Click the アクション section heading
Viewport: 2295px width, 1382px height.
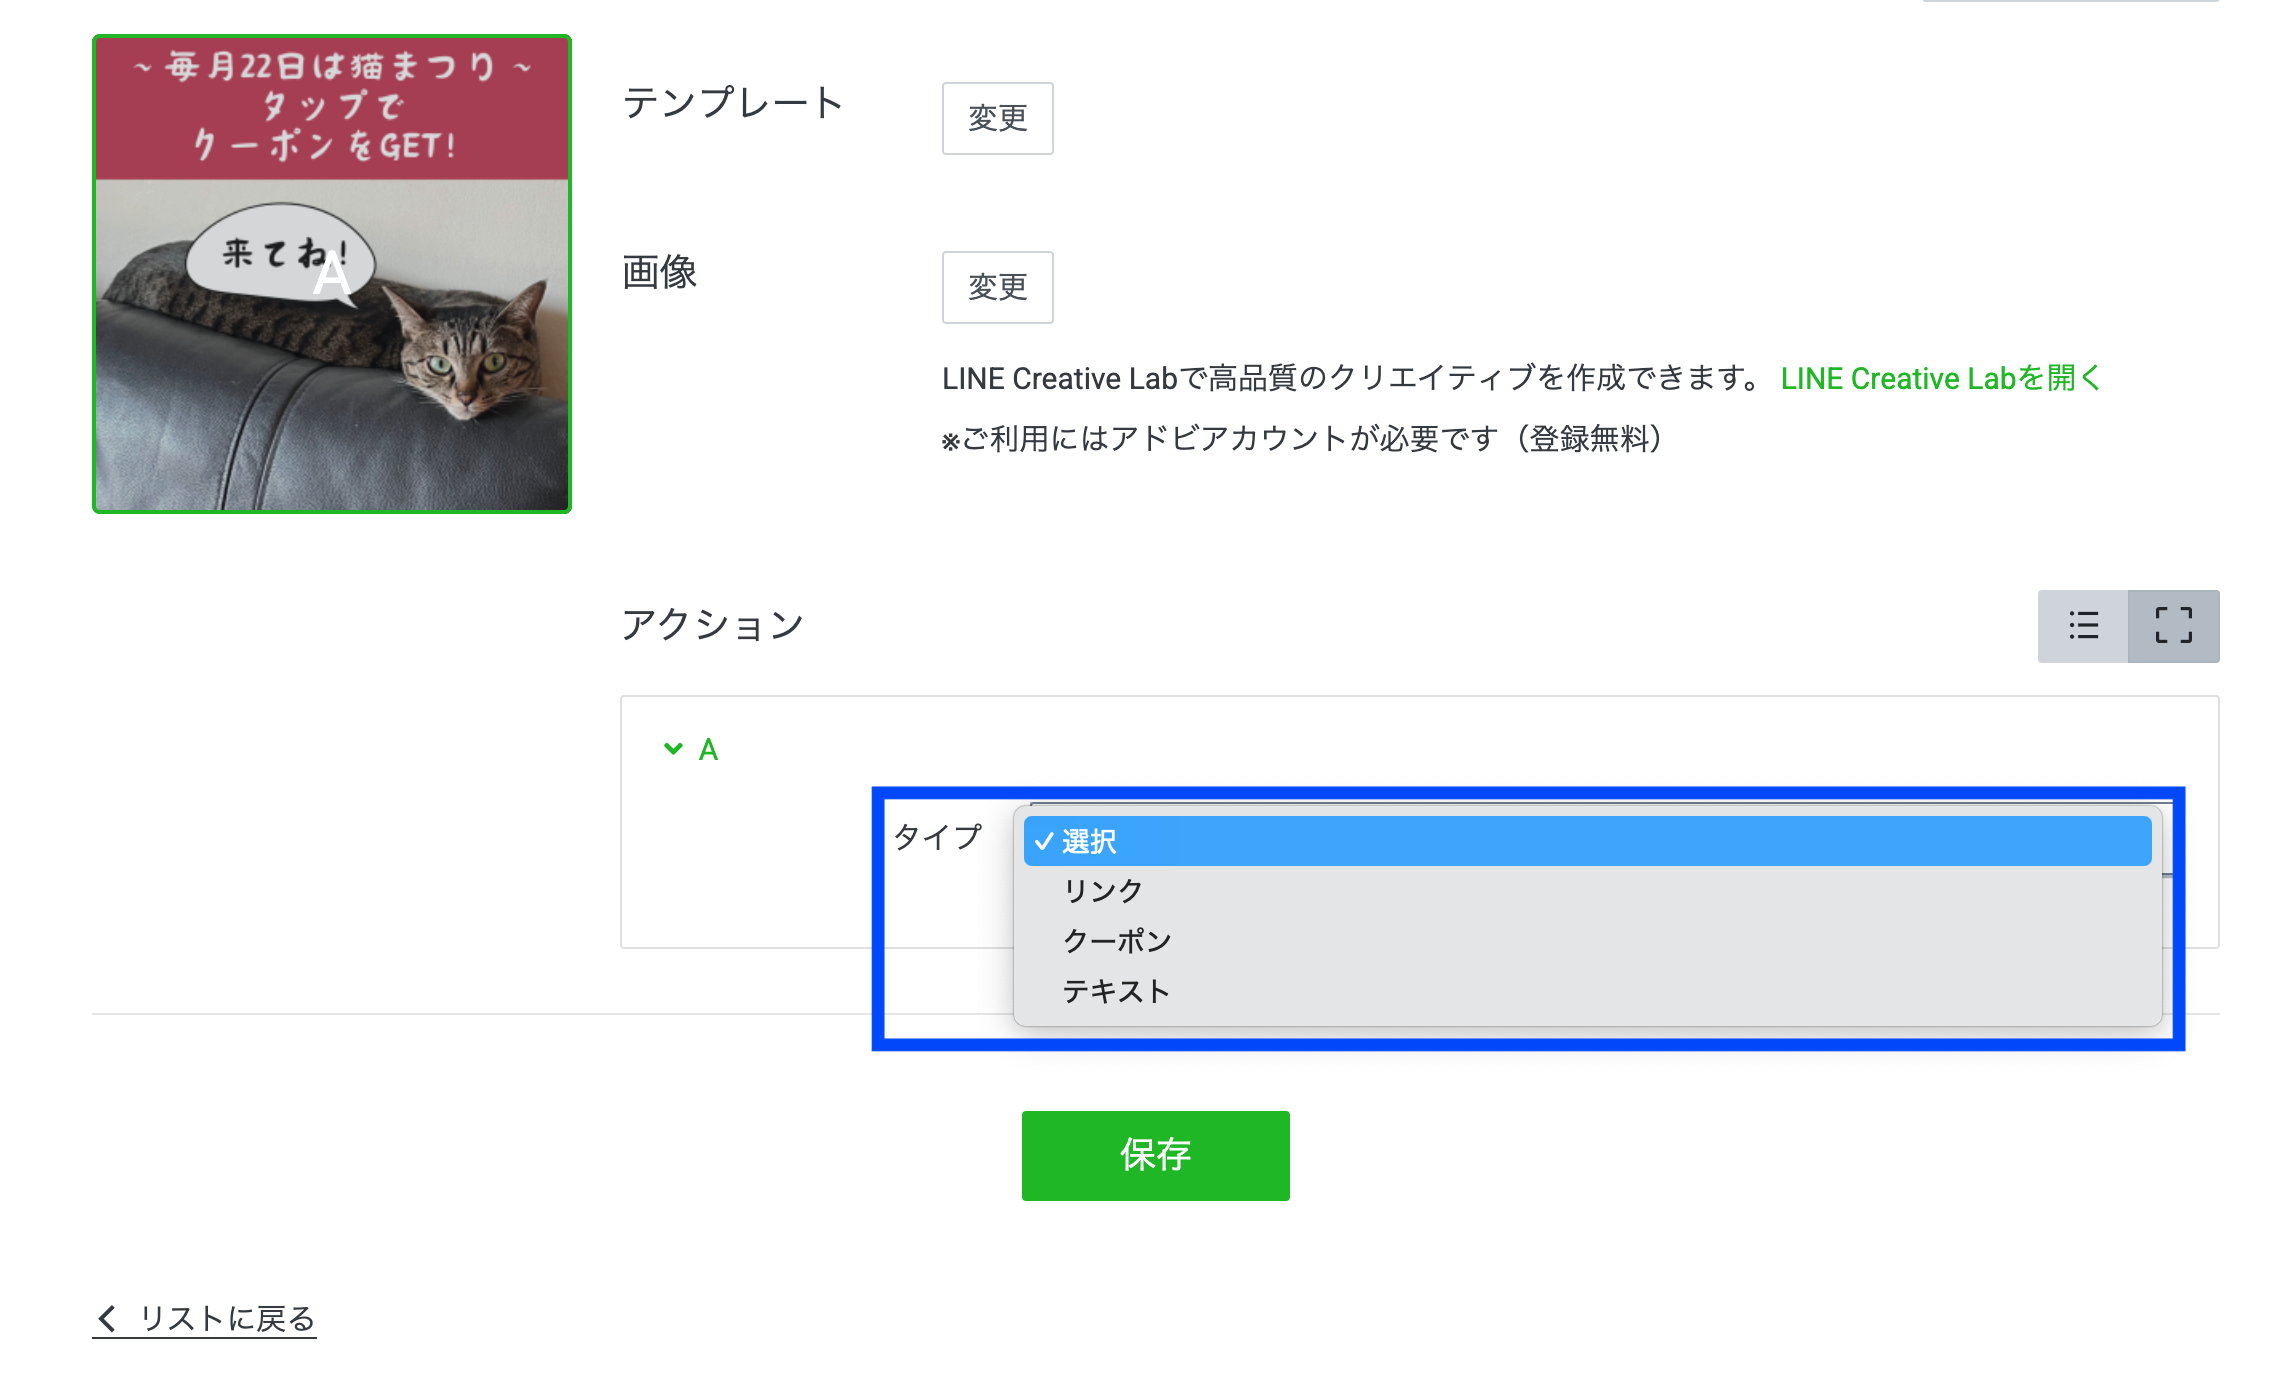(712, 625)
